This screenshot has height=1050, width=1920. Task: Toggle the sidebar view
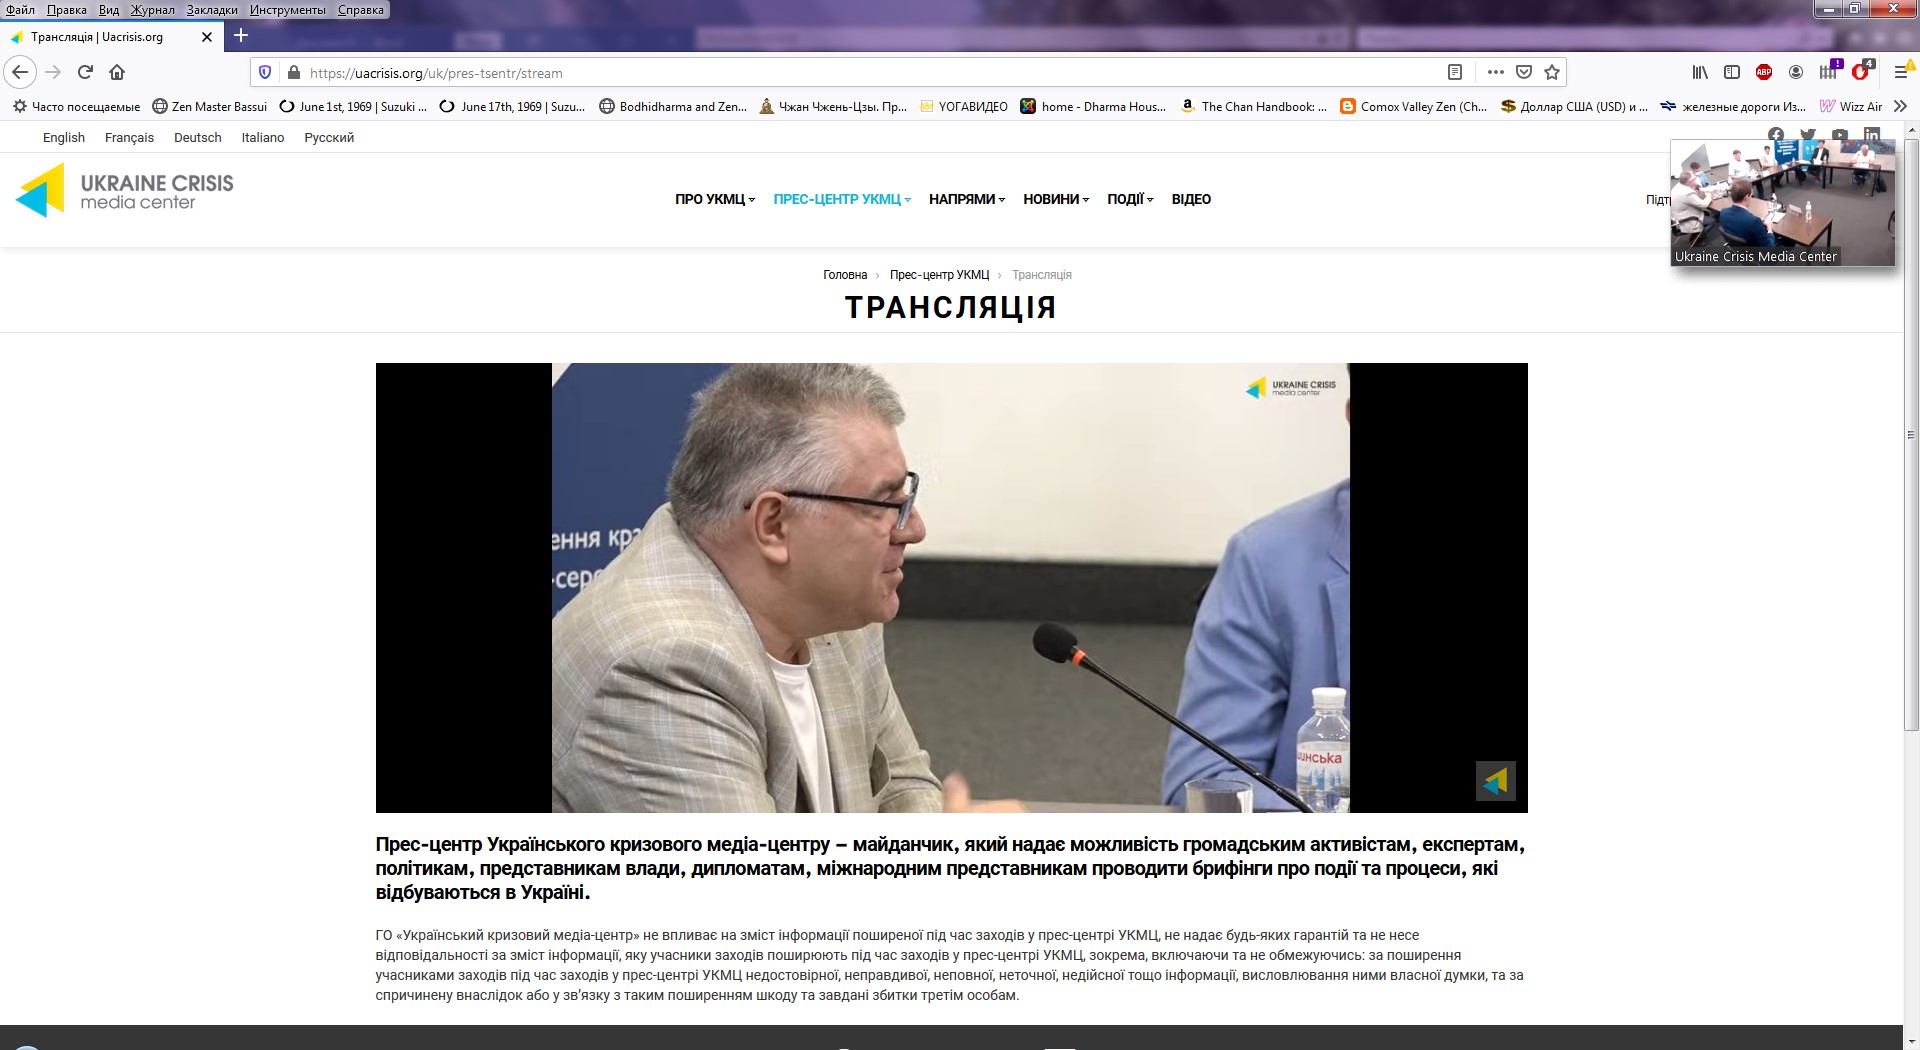click(x=1732, y=72)
